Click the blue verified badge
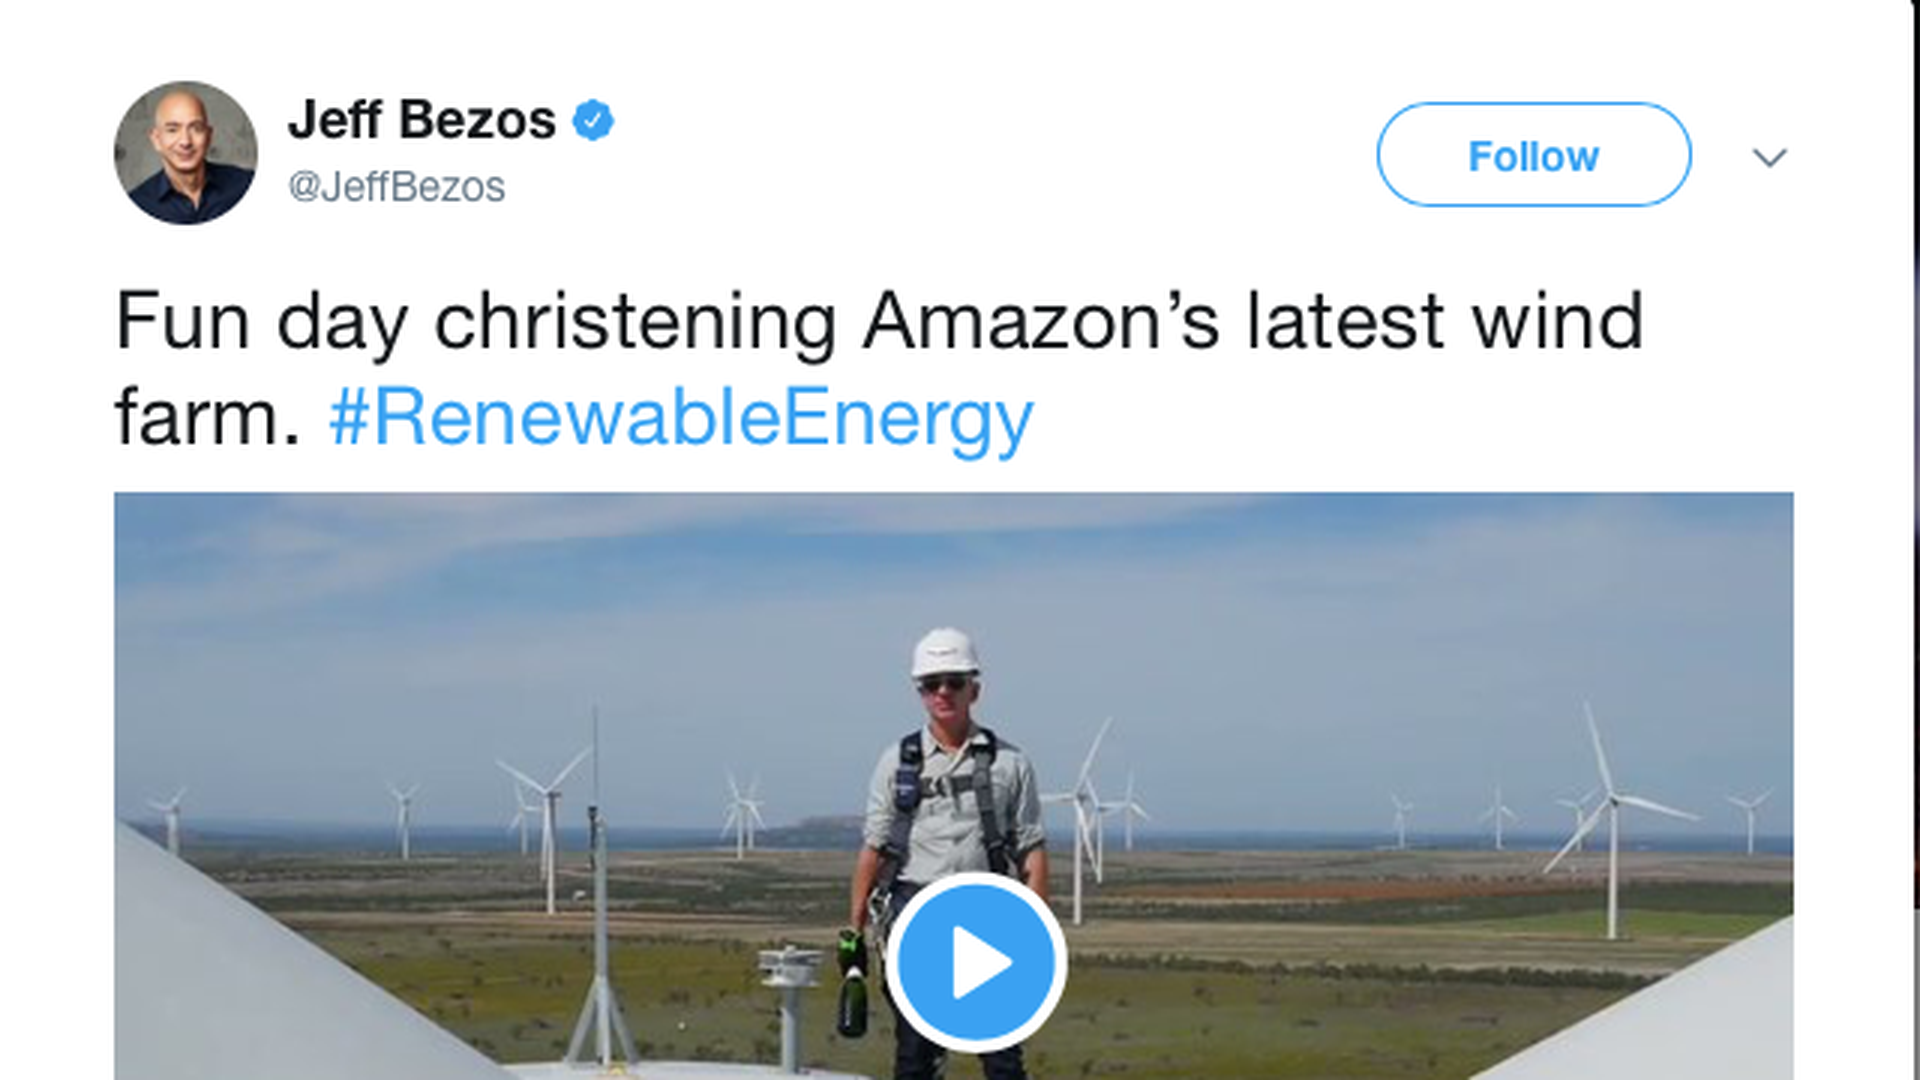The image size is (1920, 1080). tap(593, 121)
